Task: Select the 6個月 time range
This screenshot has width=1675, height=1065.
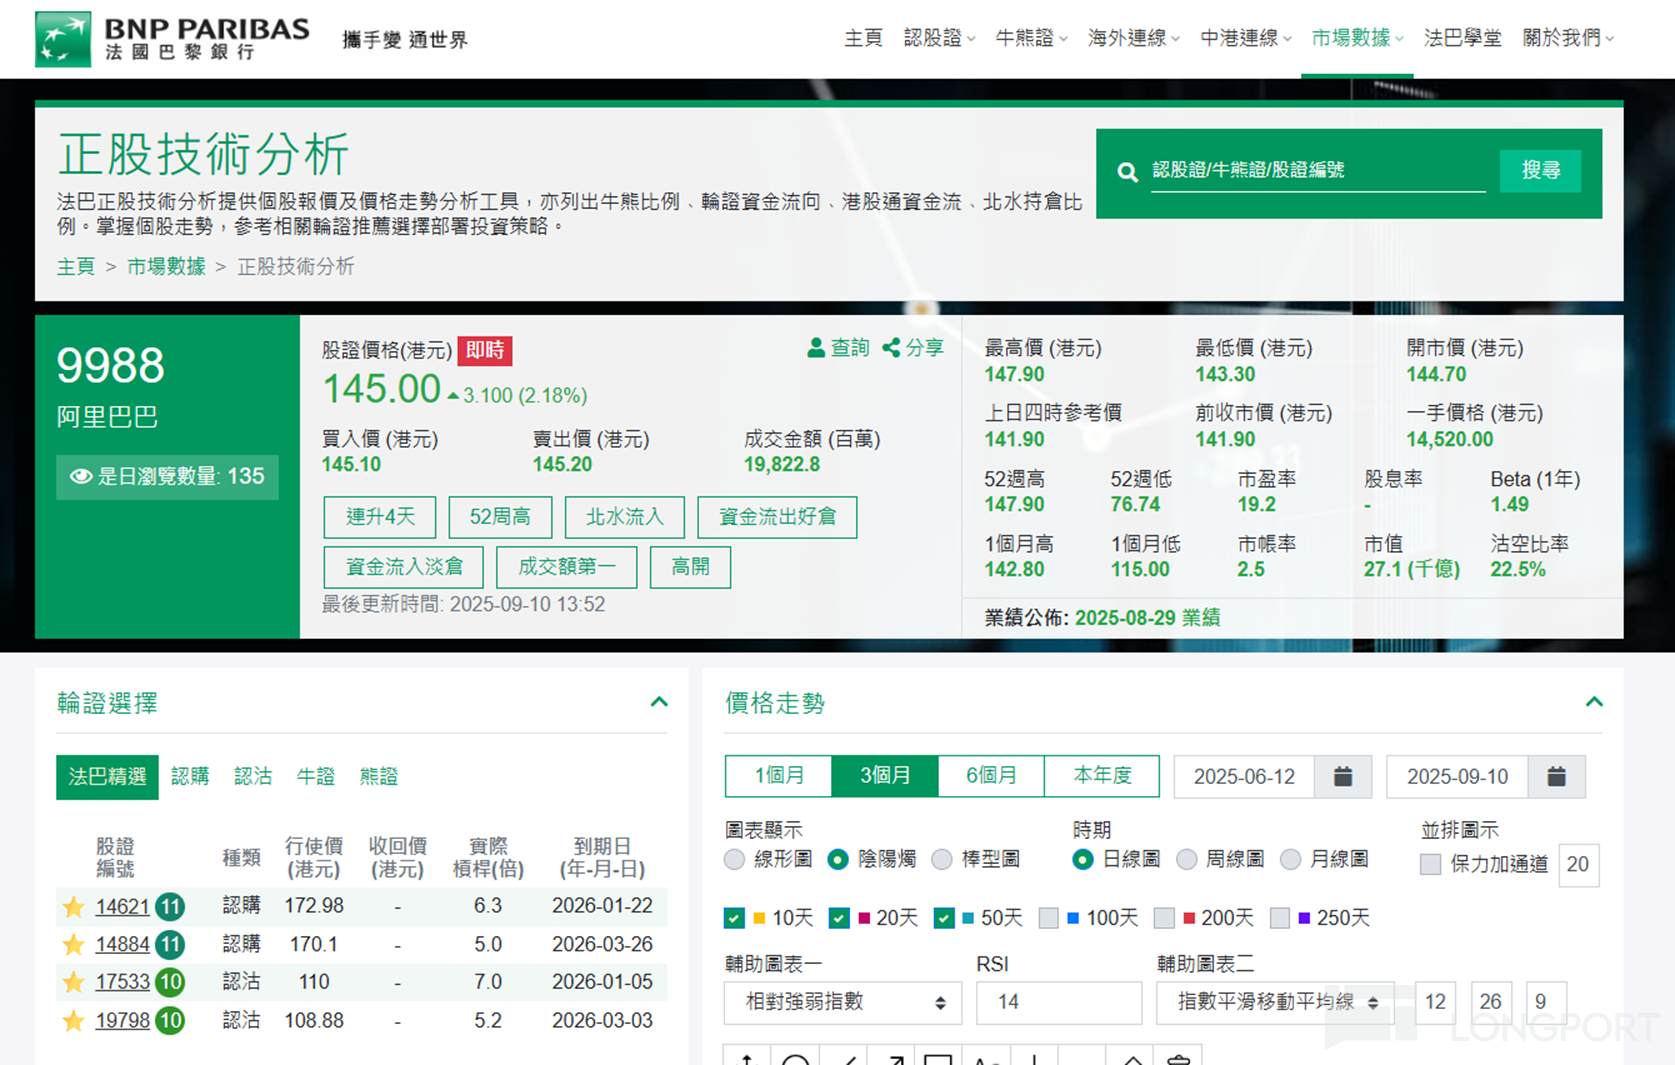Action: (x=991, y=776)
